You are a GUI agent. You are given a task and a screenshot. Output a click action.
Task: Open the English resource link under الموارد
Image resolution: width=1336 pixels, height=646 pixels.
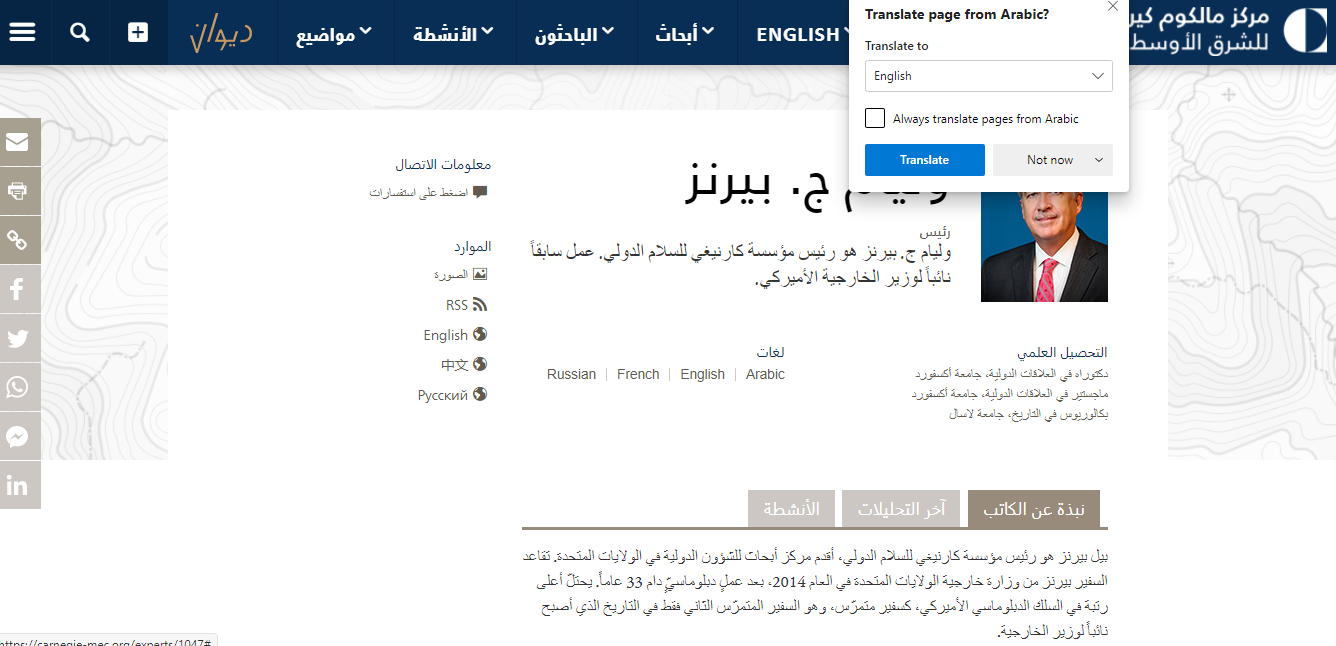pyautogui.click(x=446, y=335)
